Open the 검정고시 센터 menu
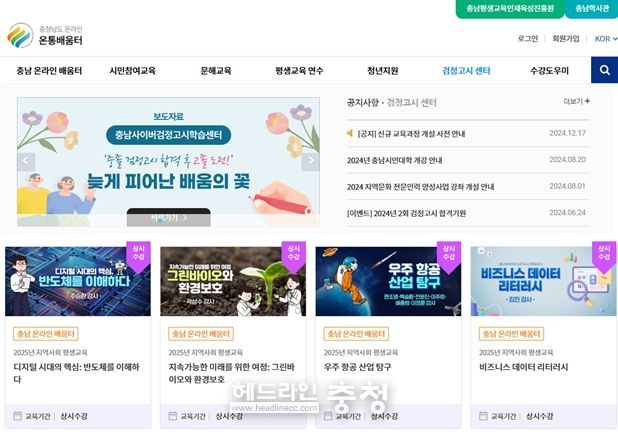 coord(466,71)
